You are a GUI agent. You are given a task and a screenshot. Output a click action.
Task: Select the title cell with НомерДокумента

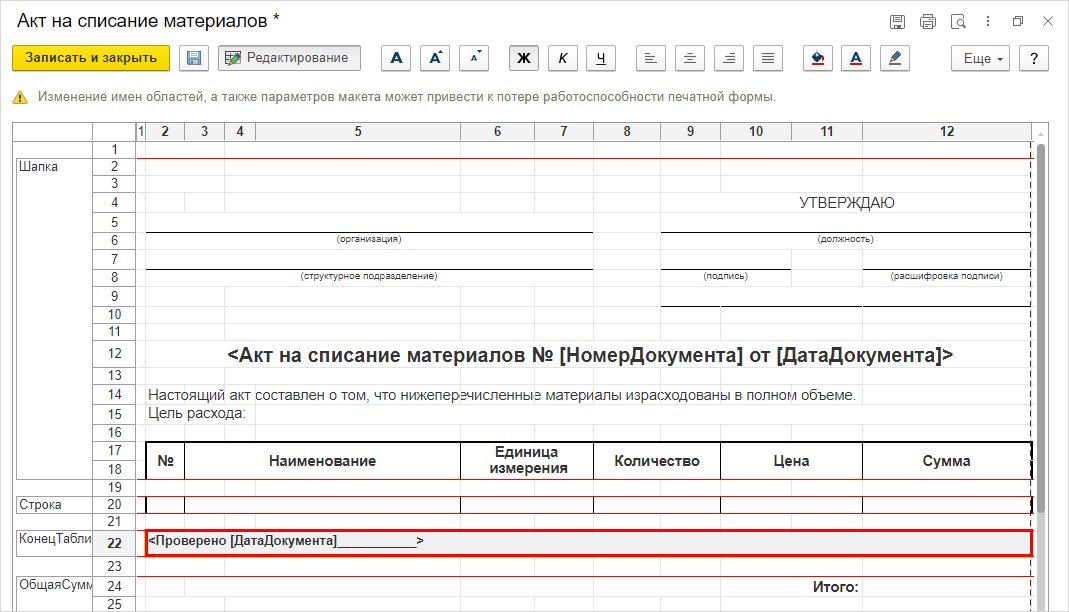coord(589,354)
